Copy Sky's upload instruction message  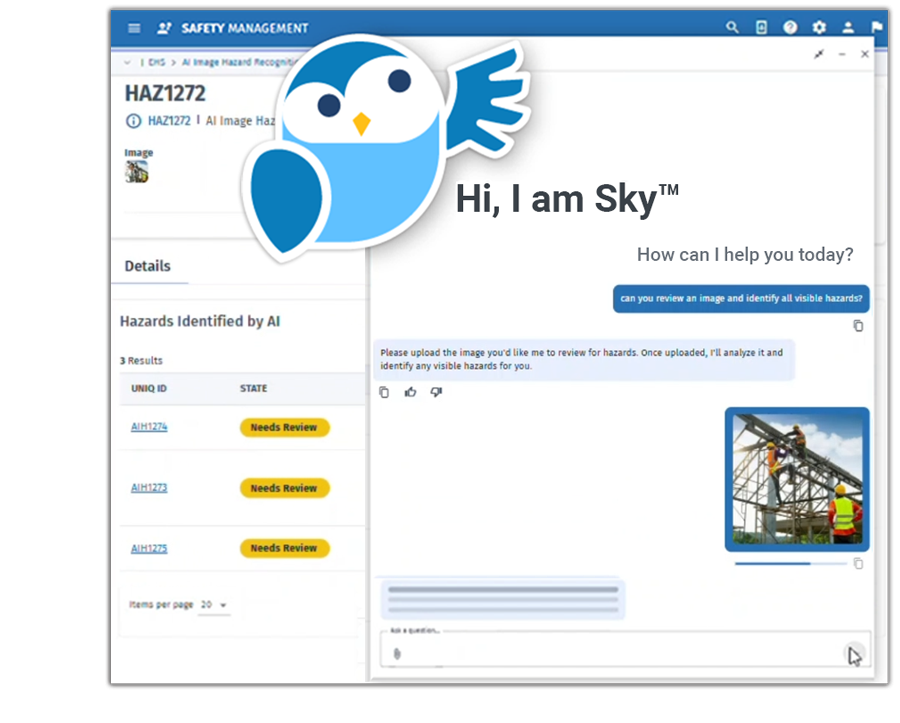click(384, 392)
